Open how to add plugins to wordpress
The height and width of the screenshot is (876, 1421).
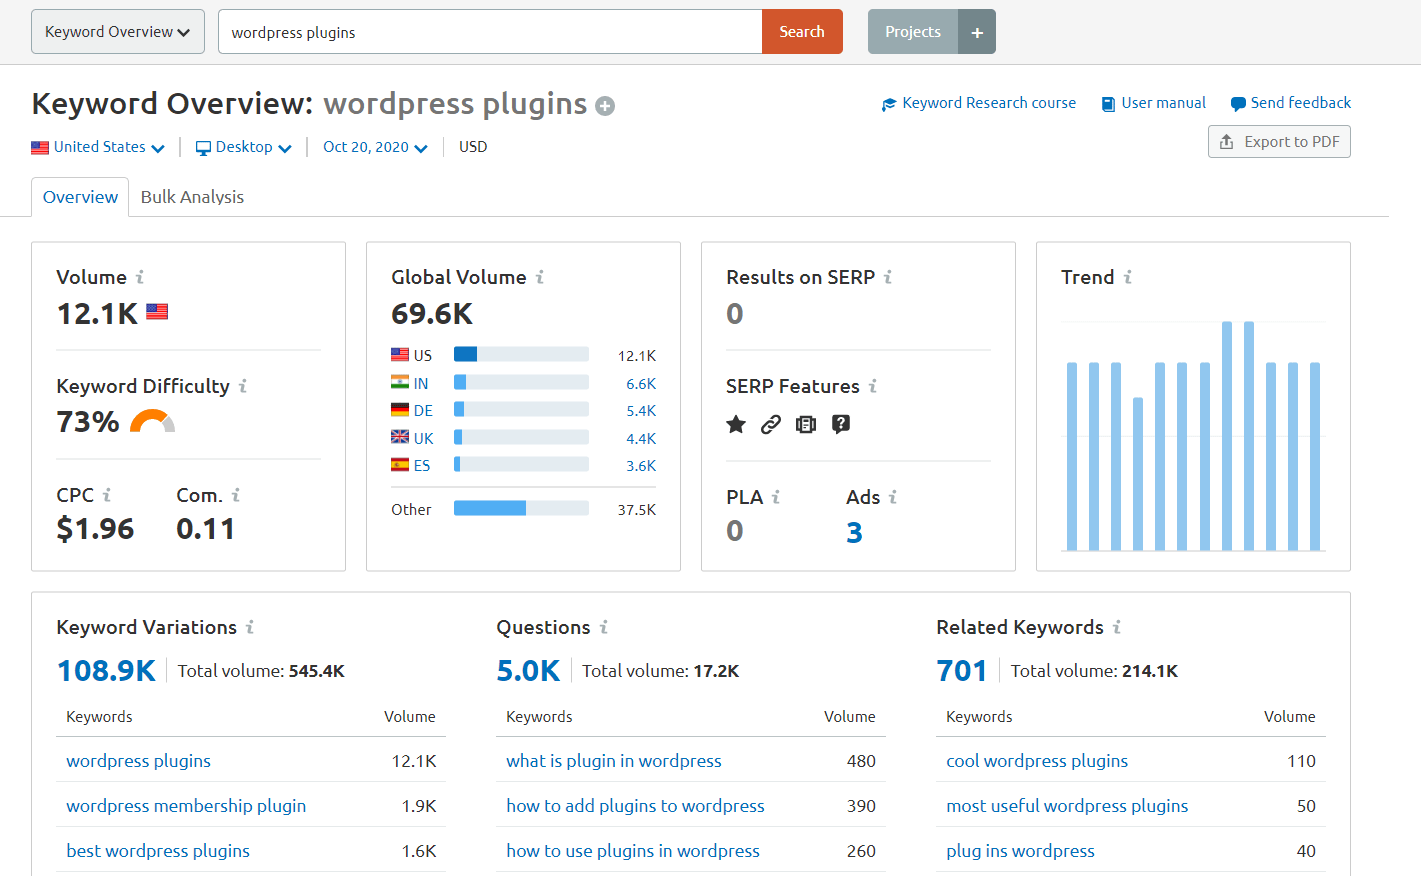(x=635, y=806)
